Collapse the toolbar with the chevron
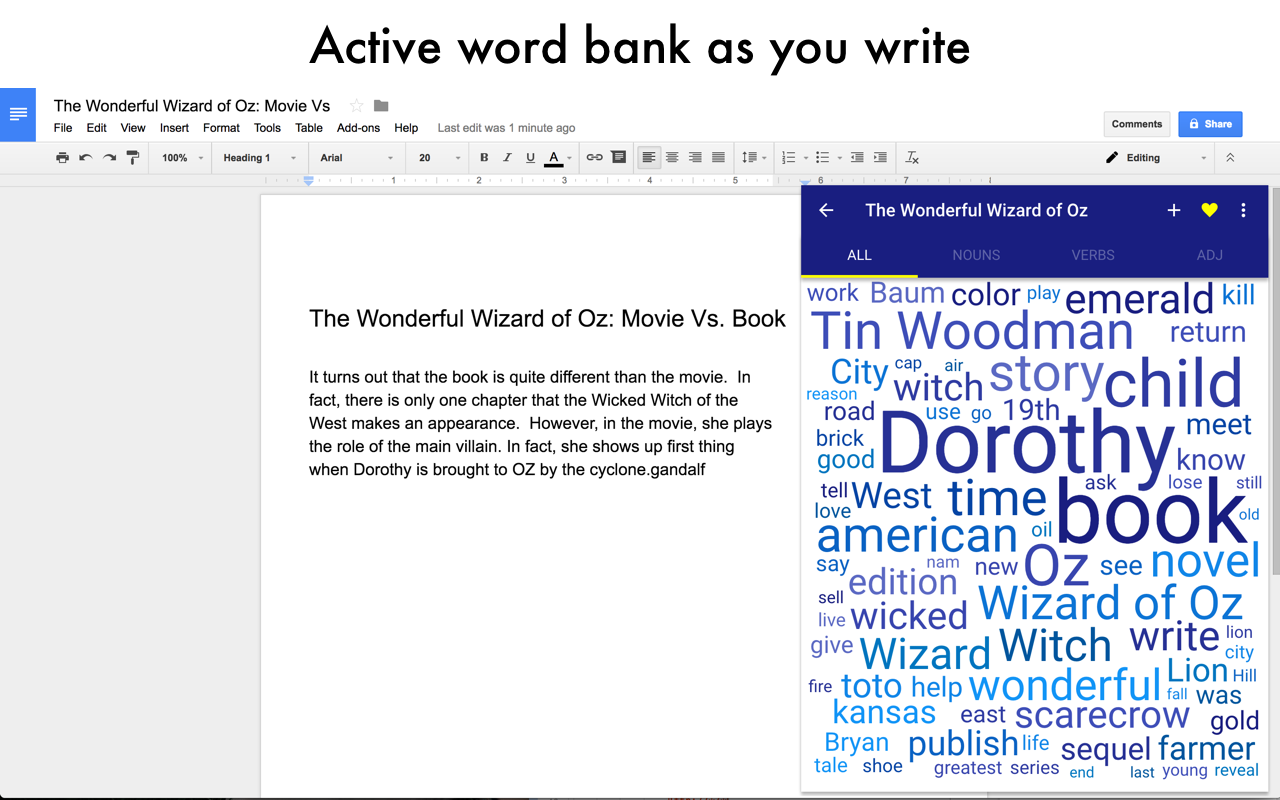This screenshot has width=1280, height=800. tap(1230, 157)
